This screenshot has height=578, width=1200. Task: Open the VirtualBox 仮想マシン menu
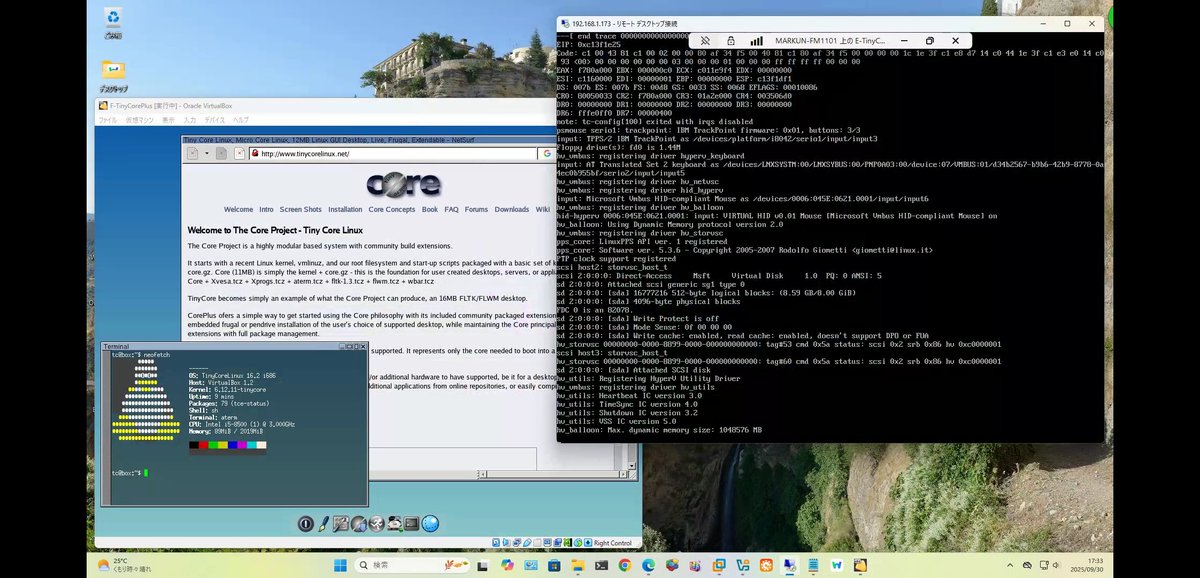point(139,119)
